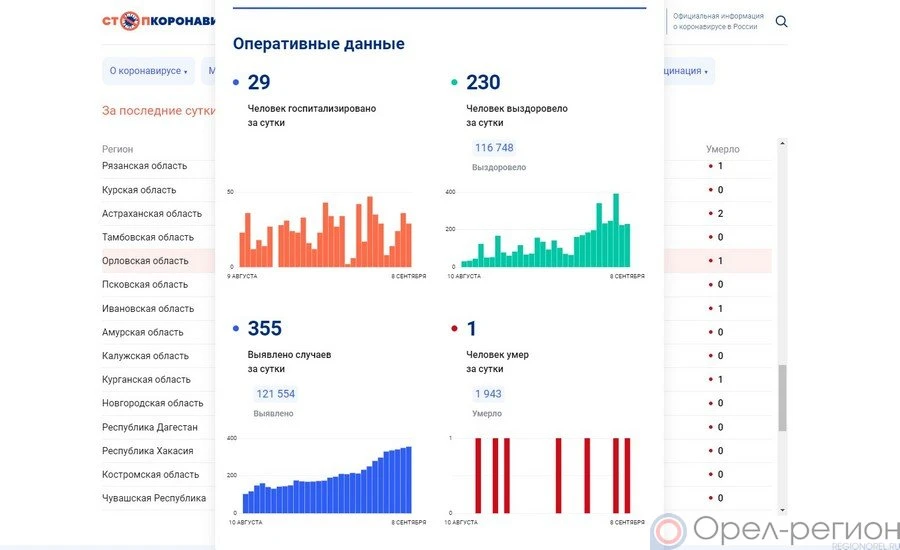
Task: Click the search magnifier icon
Action: tap(781, 22)
